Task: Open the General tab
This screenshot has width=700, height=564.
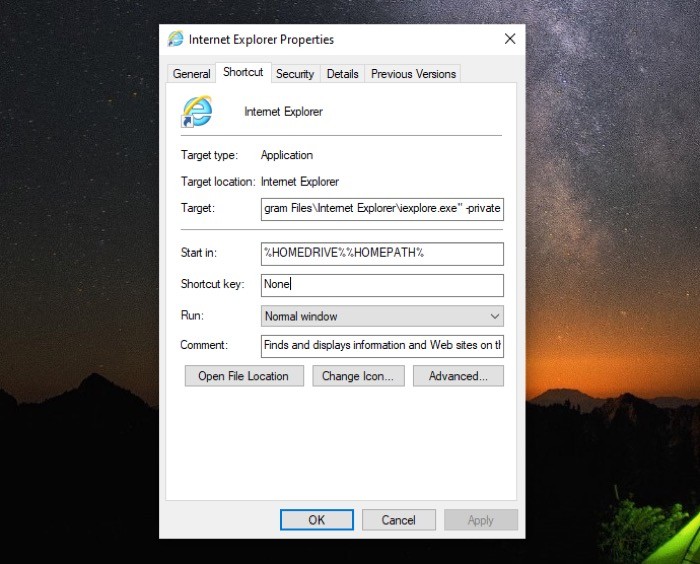Action: coord(192,74)
